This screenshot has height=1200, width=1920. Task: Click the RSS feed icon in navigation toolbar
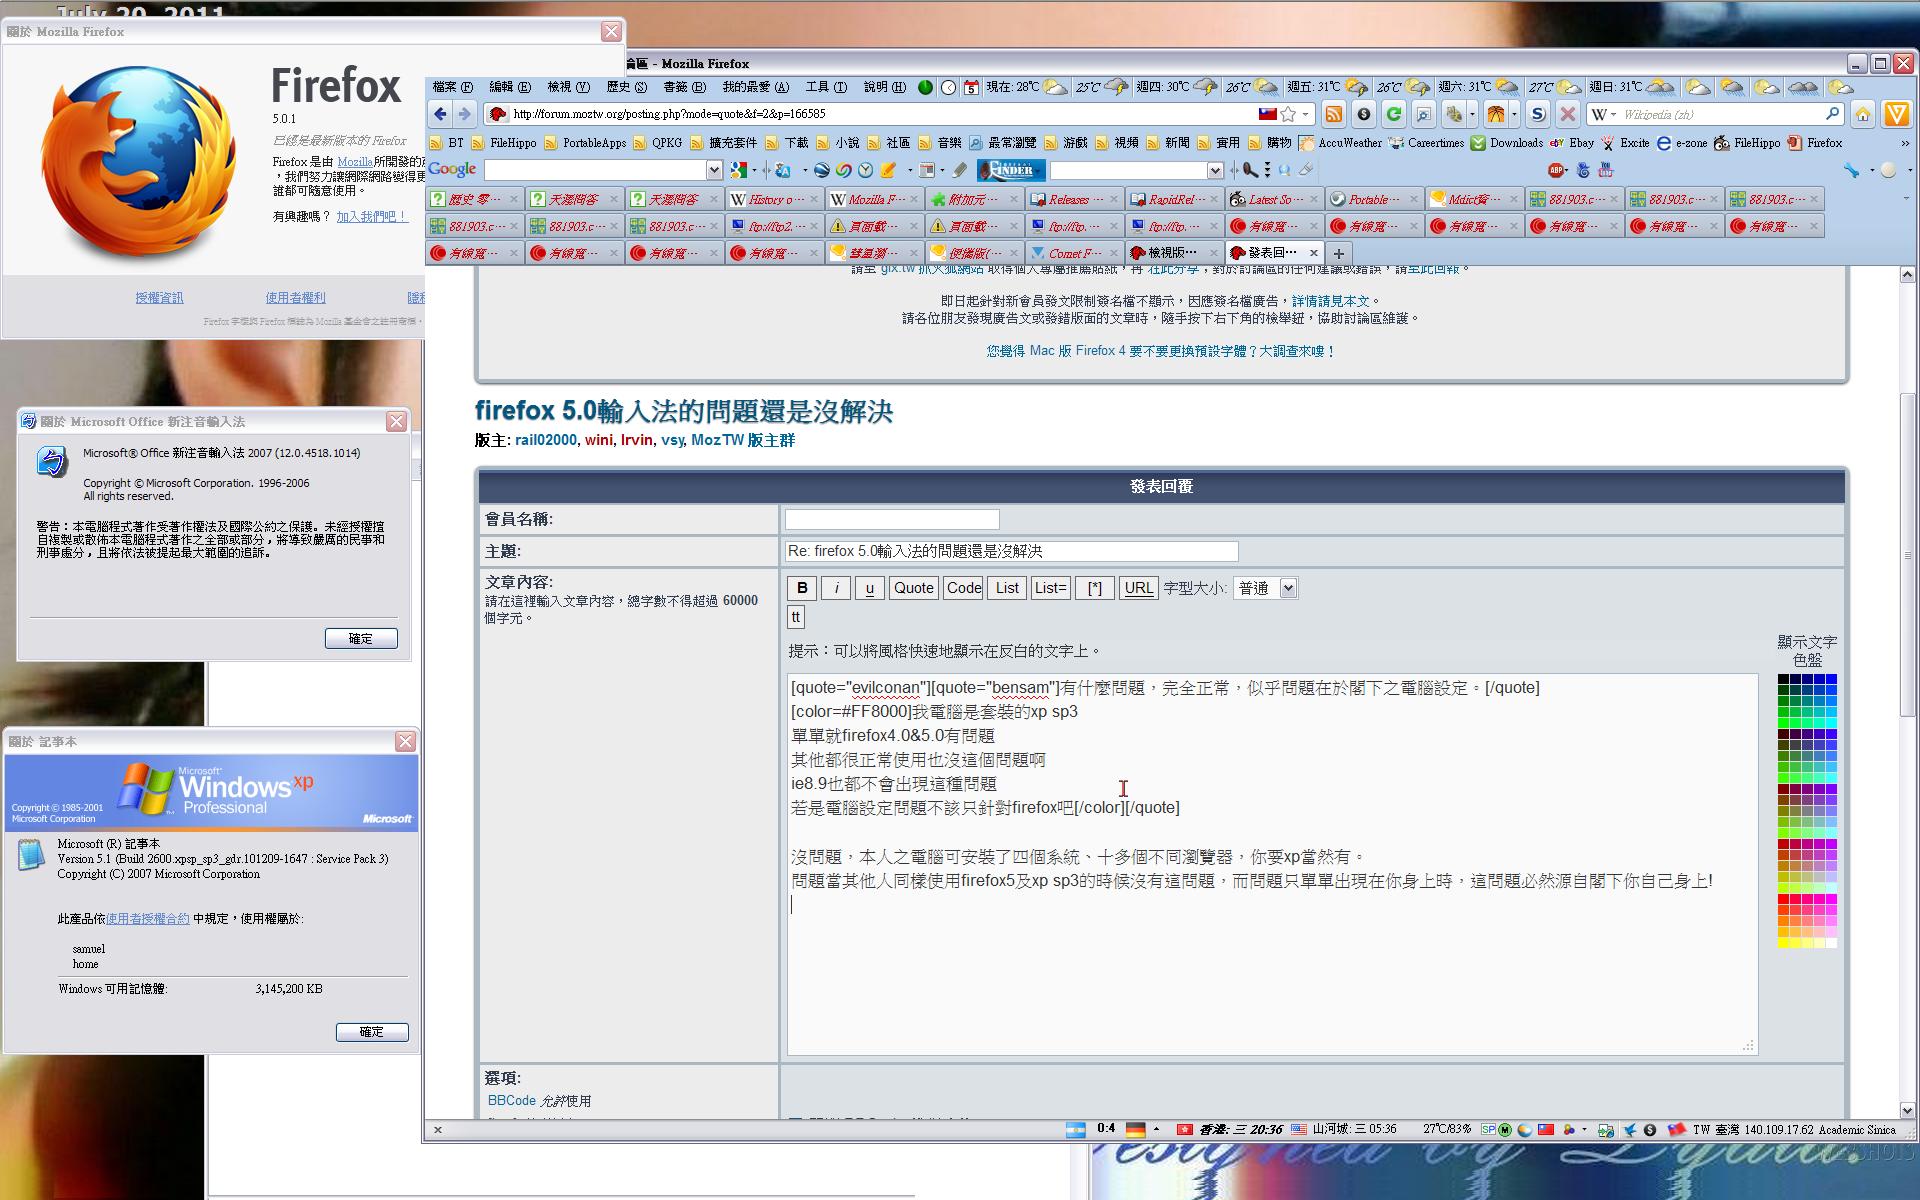tap(1334, 114)
